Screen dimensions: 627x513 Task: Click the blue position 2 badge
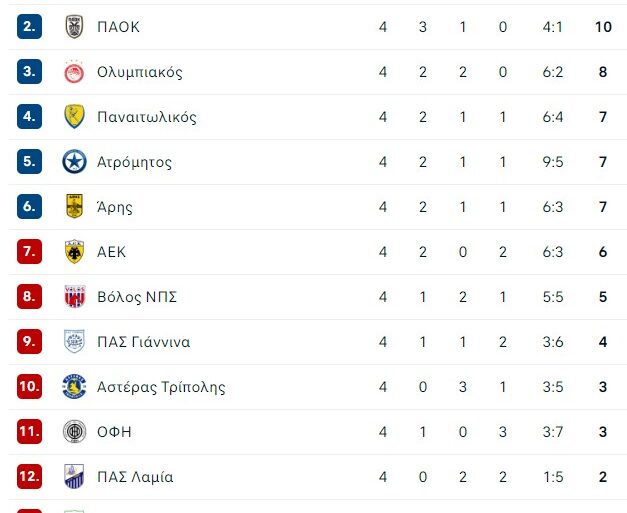29,27
